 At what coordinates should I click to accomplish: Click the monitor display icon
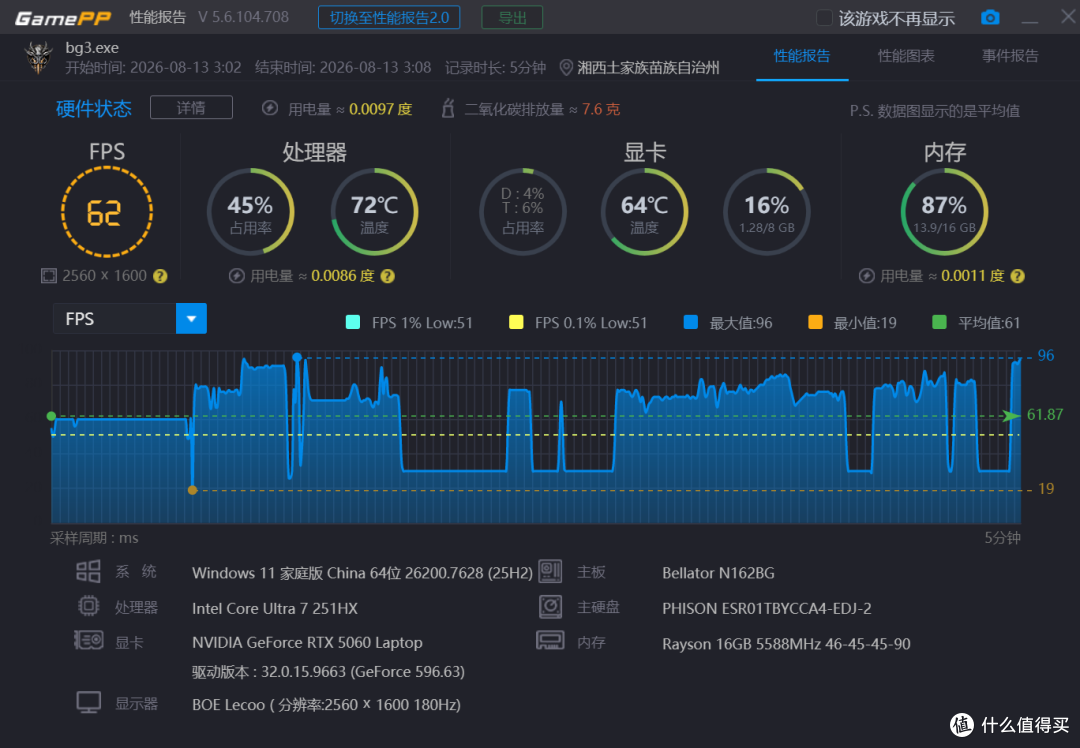[89, 703]
